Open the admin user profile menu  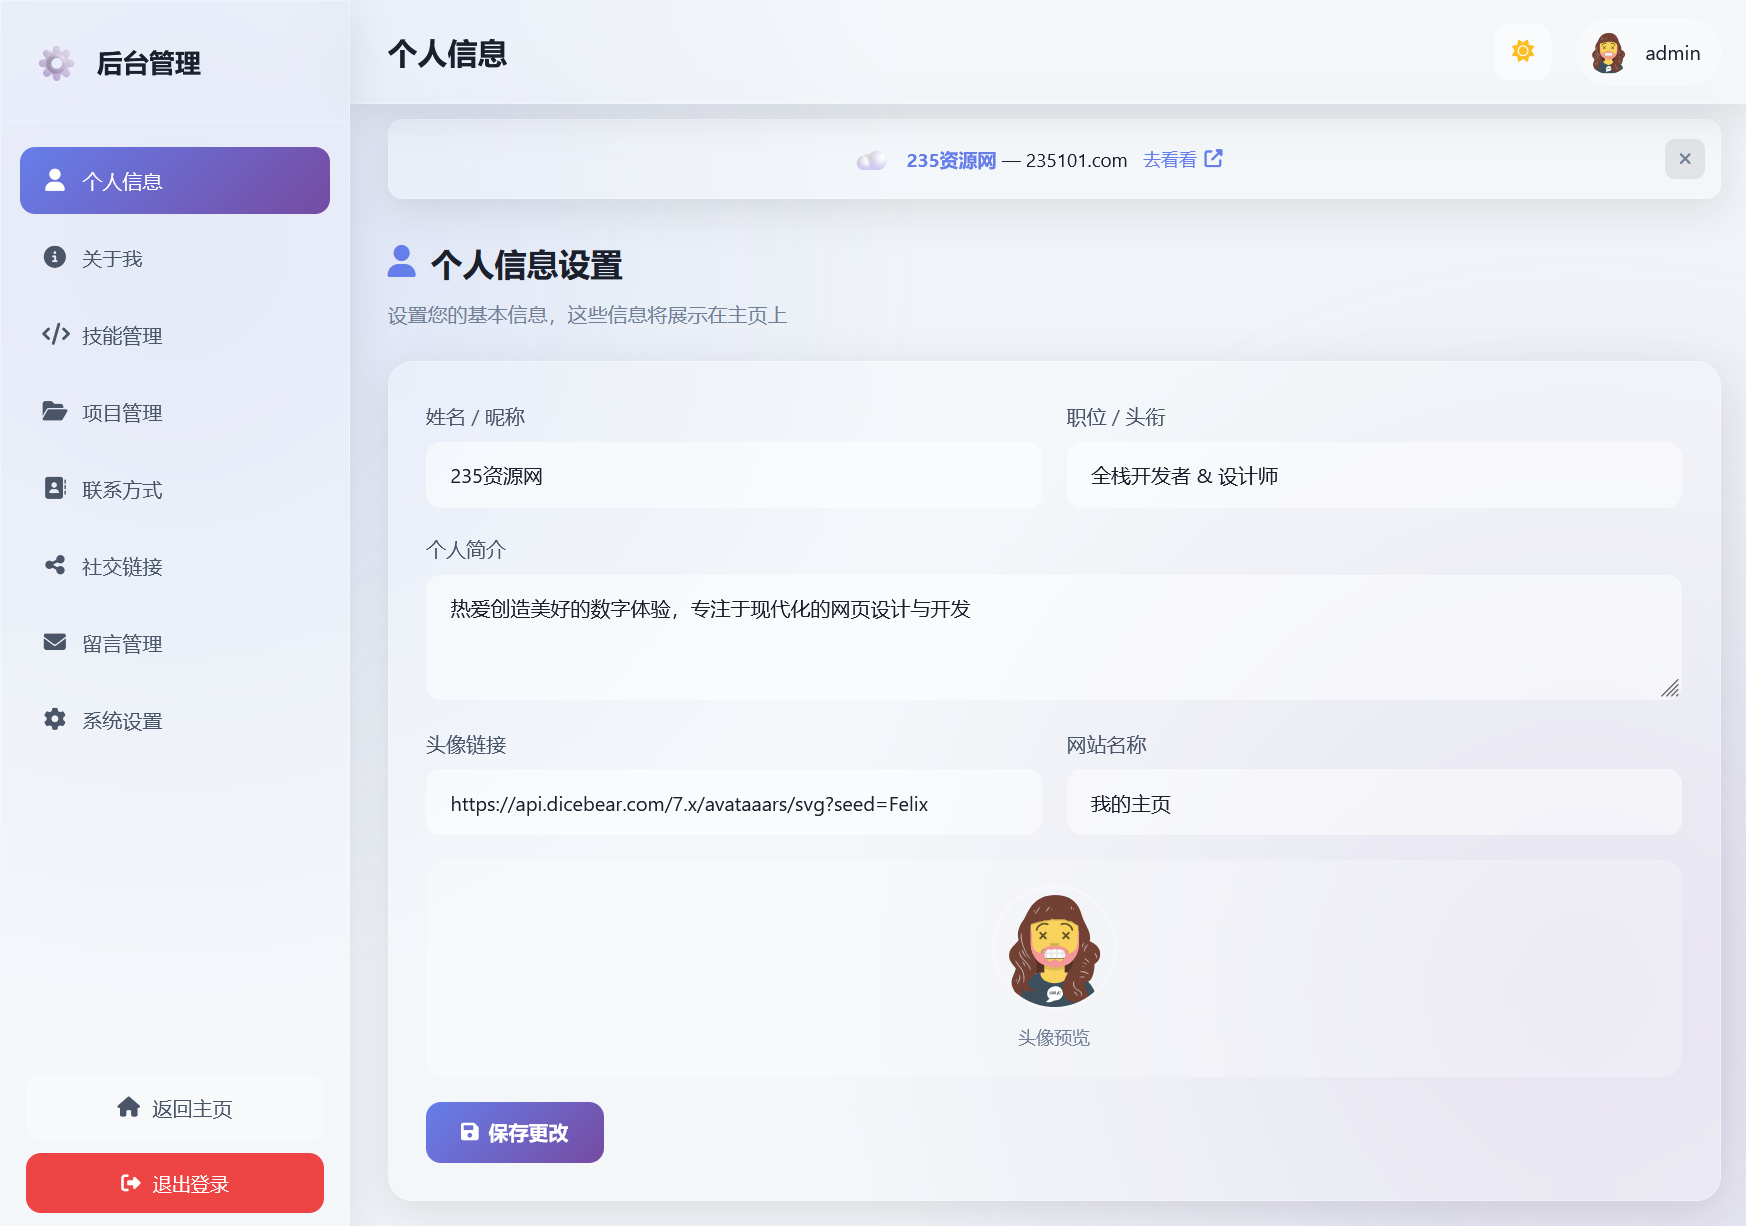click(x=1648, y=53)
